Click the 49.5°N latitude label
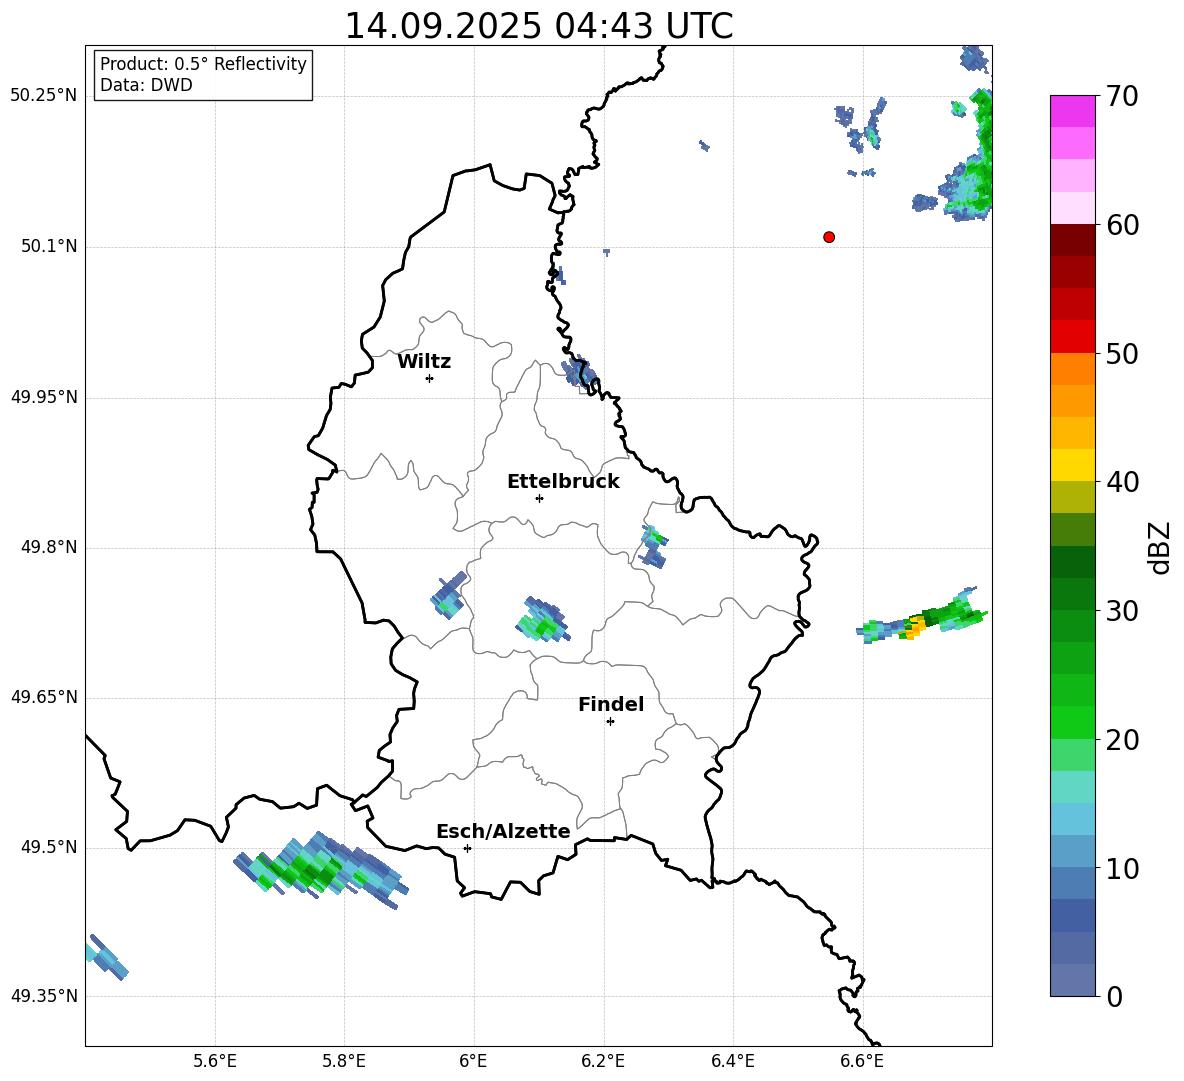The image size is (1184, 1081). click(x=49, y=847)
